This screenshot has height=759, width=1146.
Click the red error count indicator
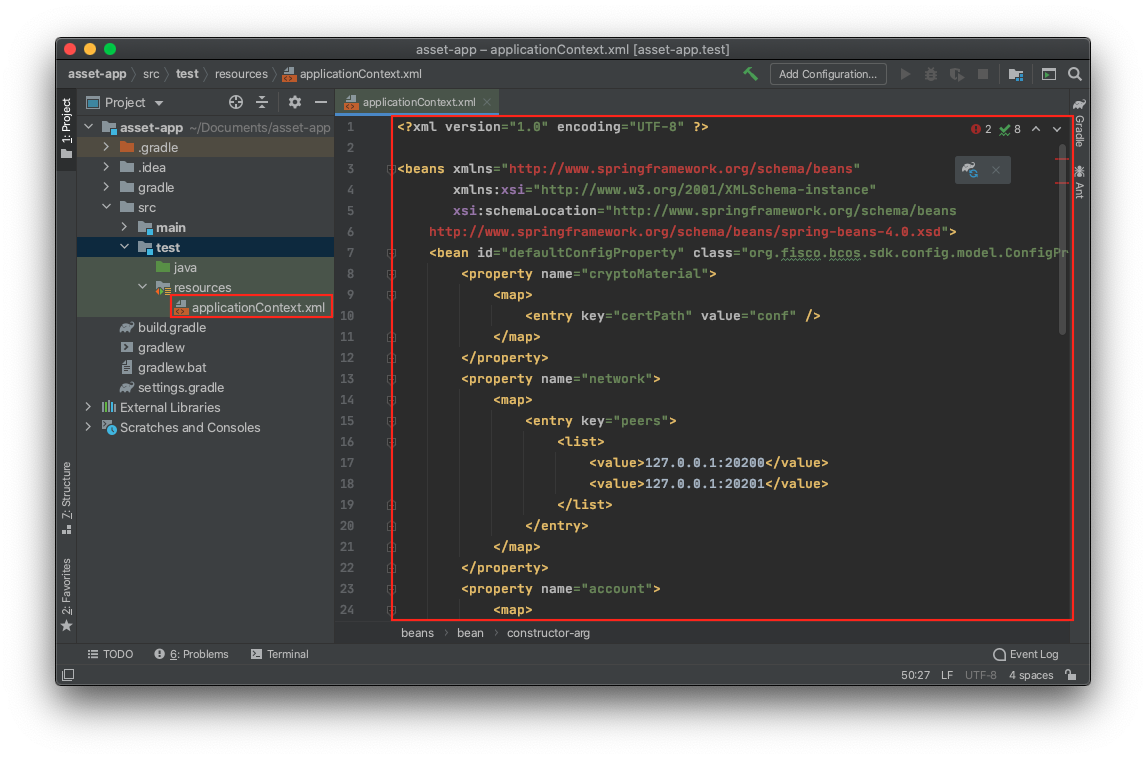point(981,129)
